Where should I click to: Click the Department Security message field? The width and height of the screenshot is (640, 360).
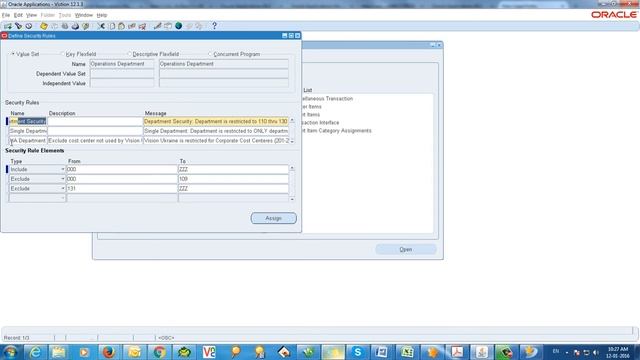click(216, 122)
